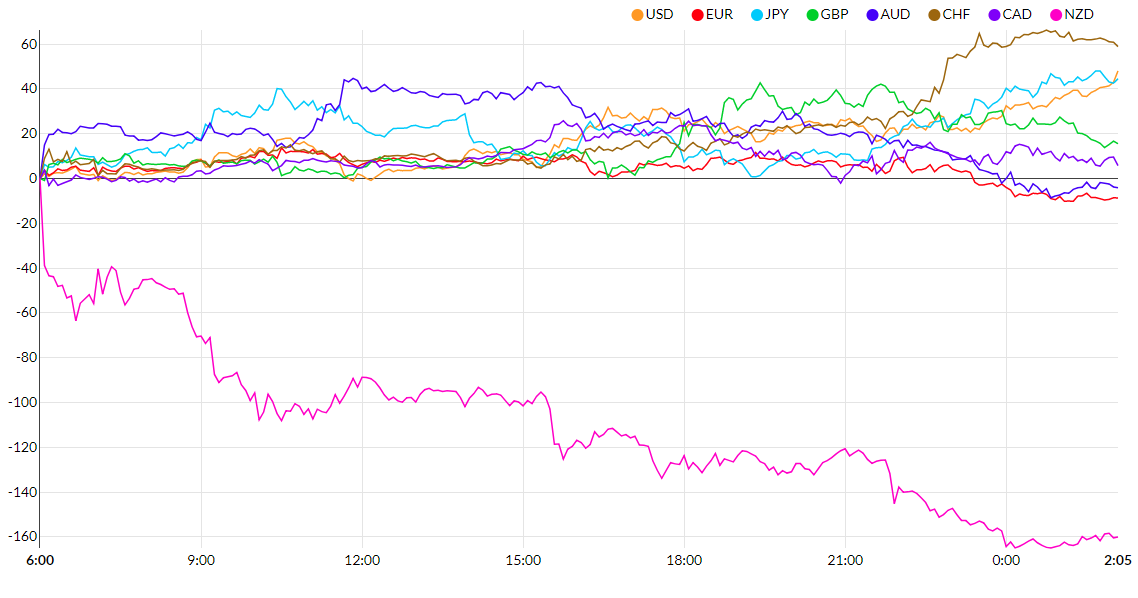Click the GBP legend text label
Screen dimensions: 1138x598
[836, 15]
